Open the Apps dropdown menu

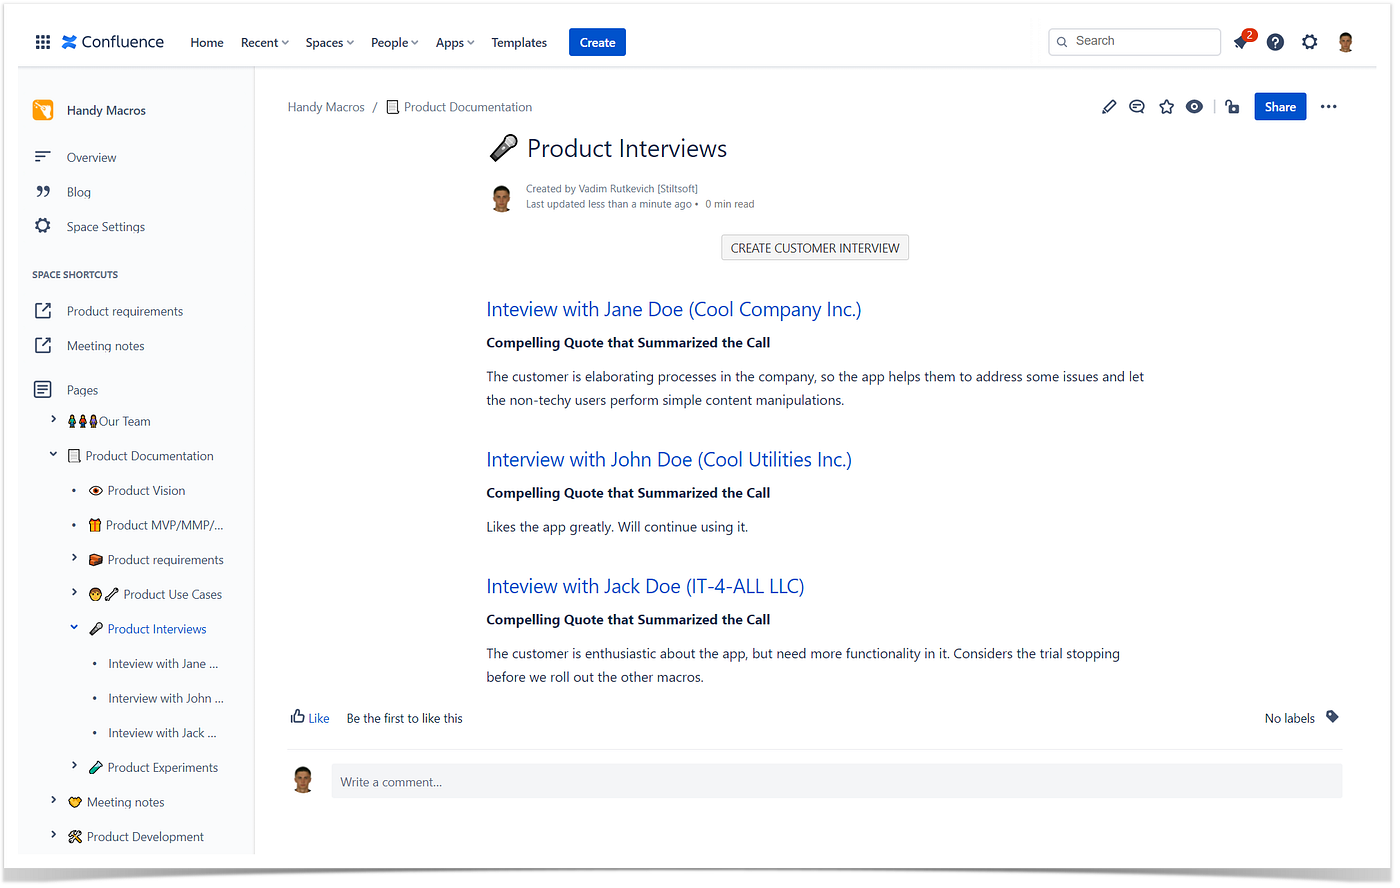coord(455,43)
